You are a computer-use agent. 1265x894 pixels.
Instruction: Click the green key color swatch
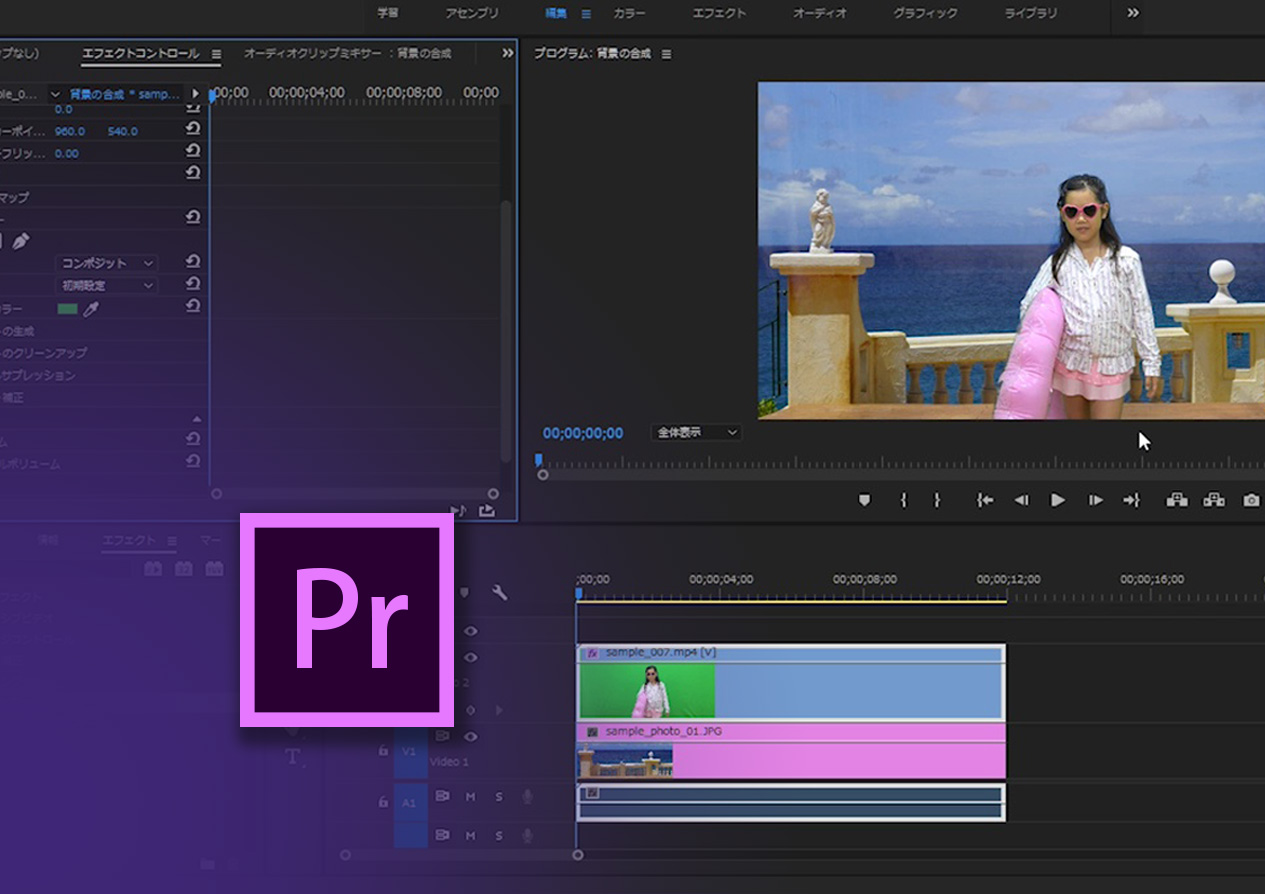(67, 309)
